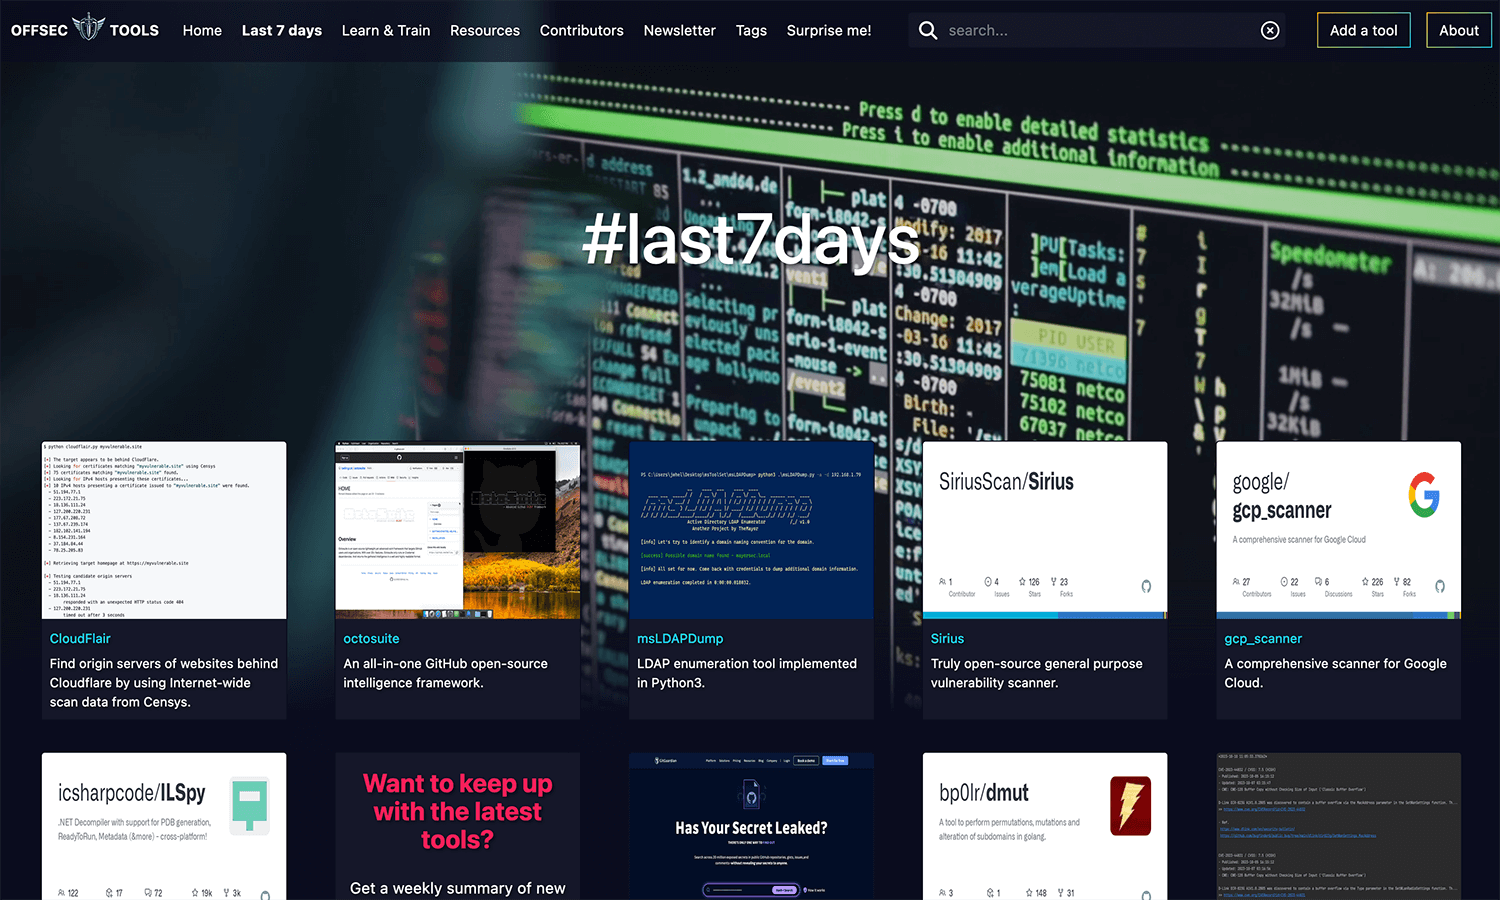1500x900 pixels.
Task: Click the dmut lightning bolt logo
Action: pyautogui.click(x=1131, y=806)
